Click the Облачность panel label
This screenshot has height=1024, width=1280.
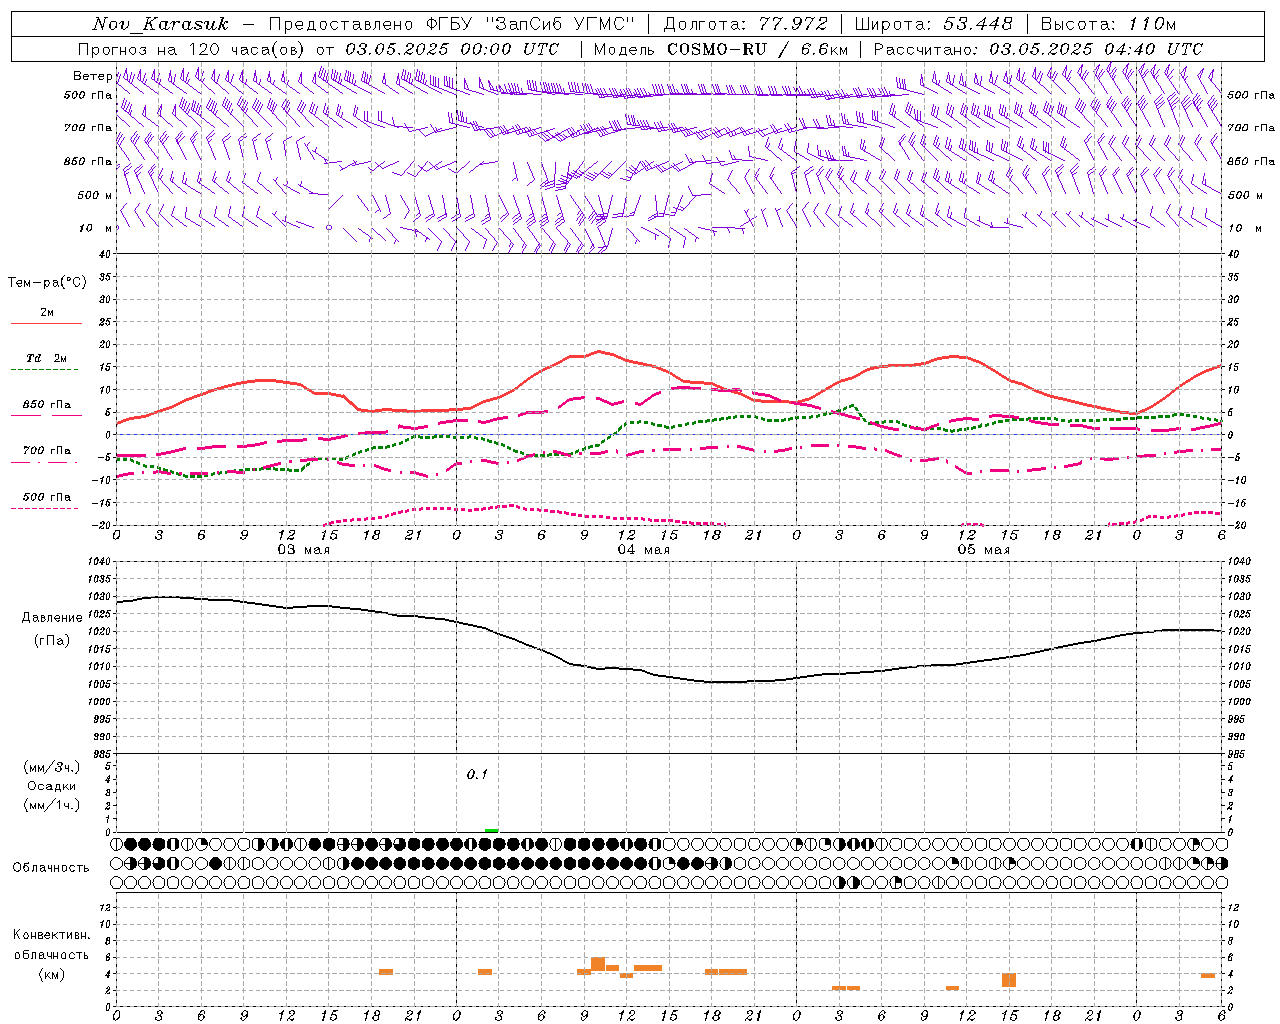coord(51,868)
